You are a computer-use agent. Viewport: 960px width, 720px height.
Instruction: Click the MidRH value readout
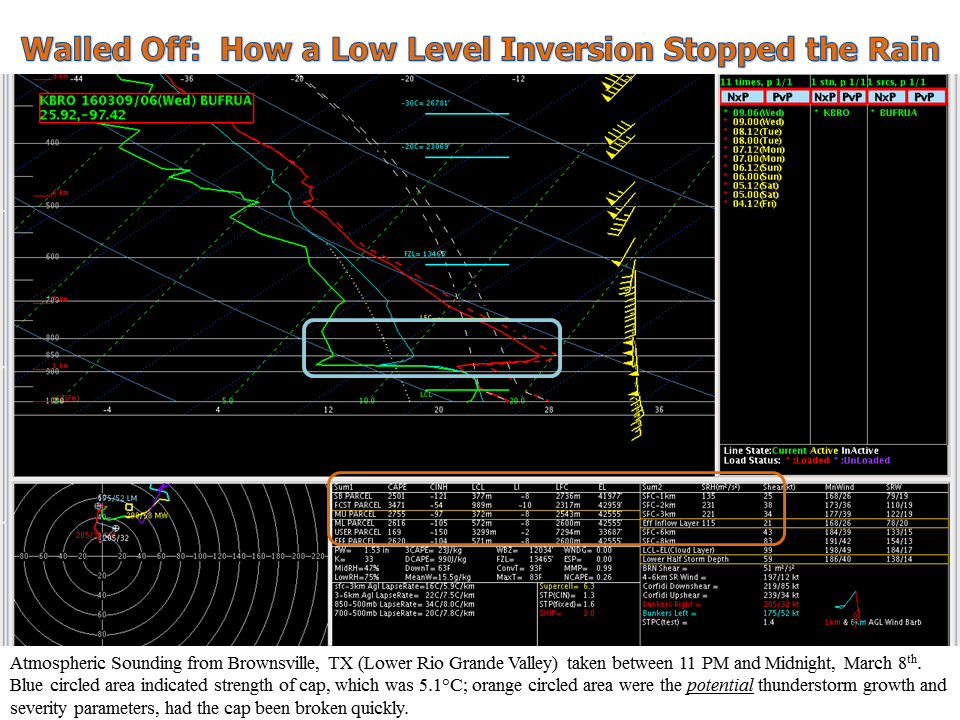(x=357, y=568)
